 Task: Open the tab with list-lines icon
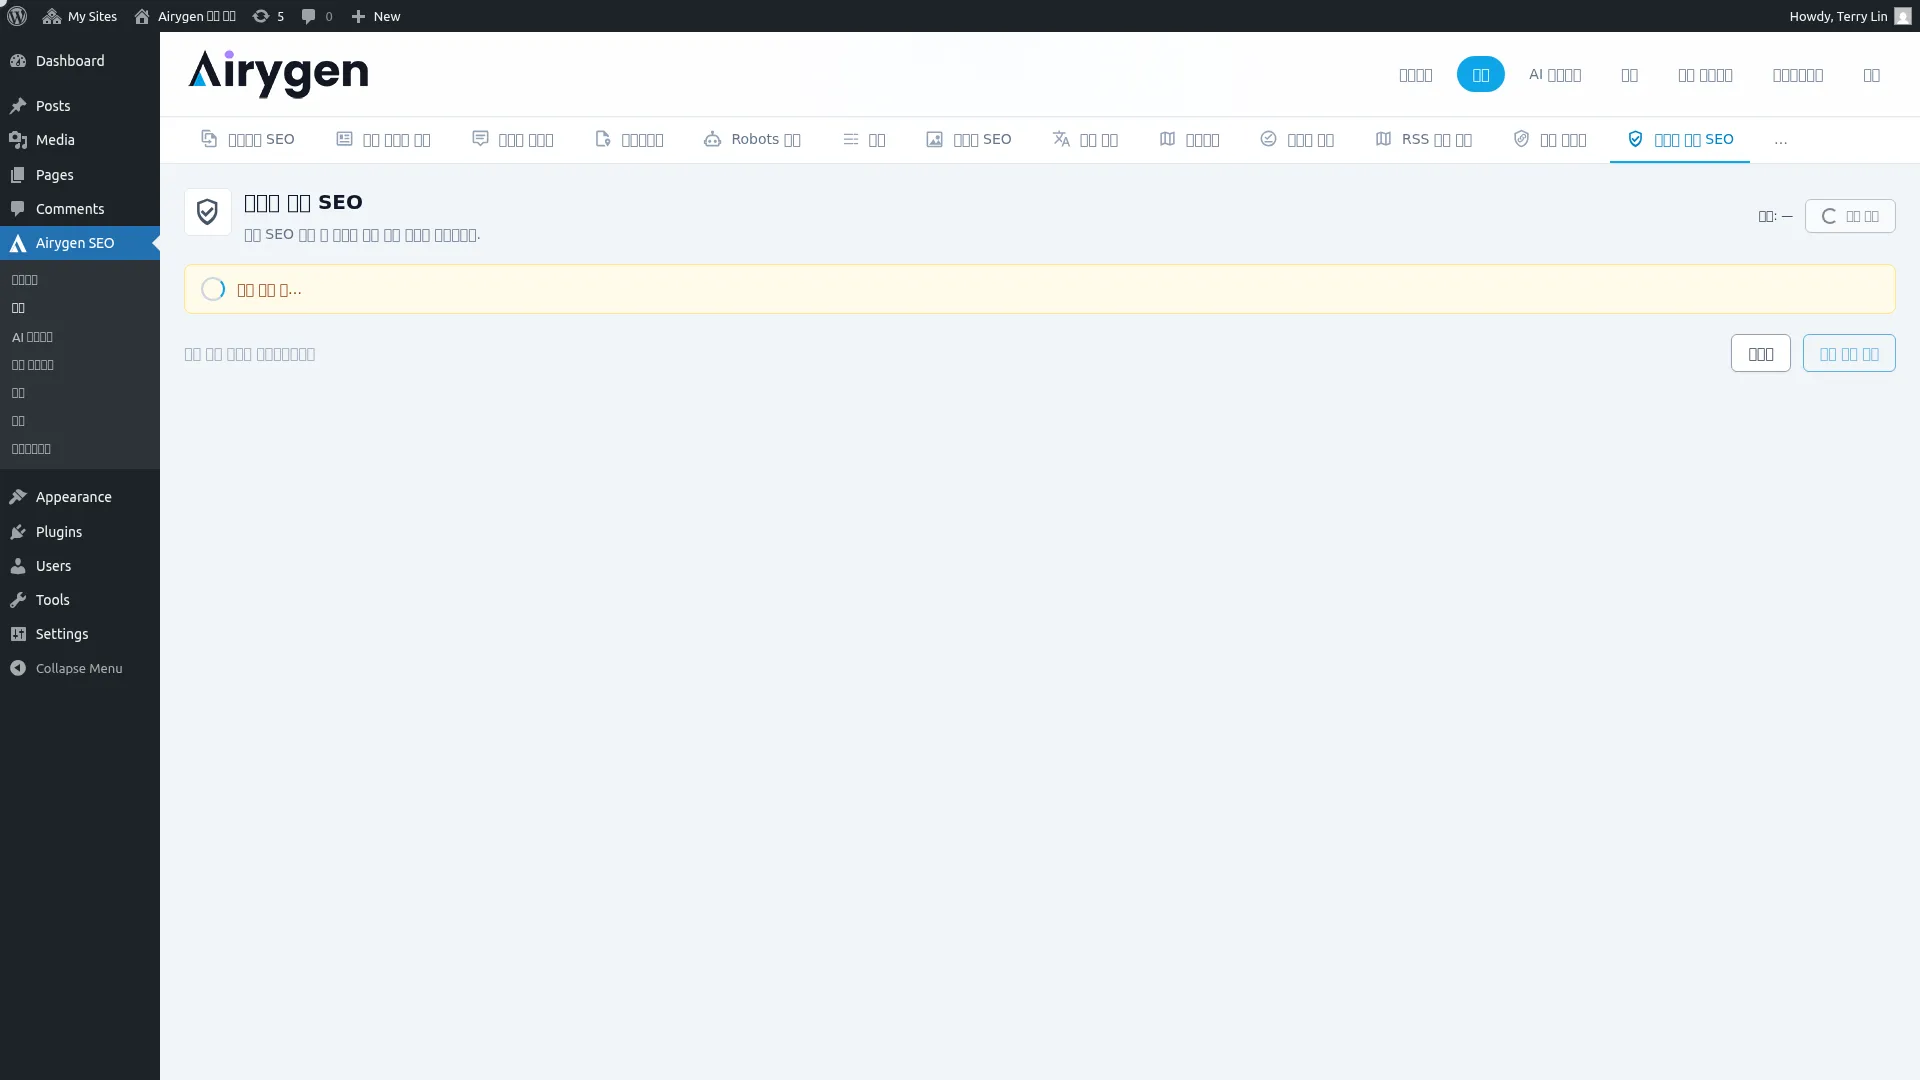coord(864,139)
